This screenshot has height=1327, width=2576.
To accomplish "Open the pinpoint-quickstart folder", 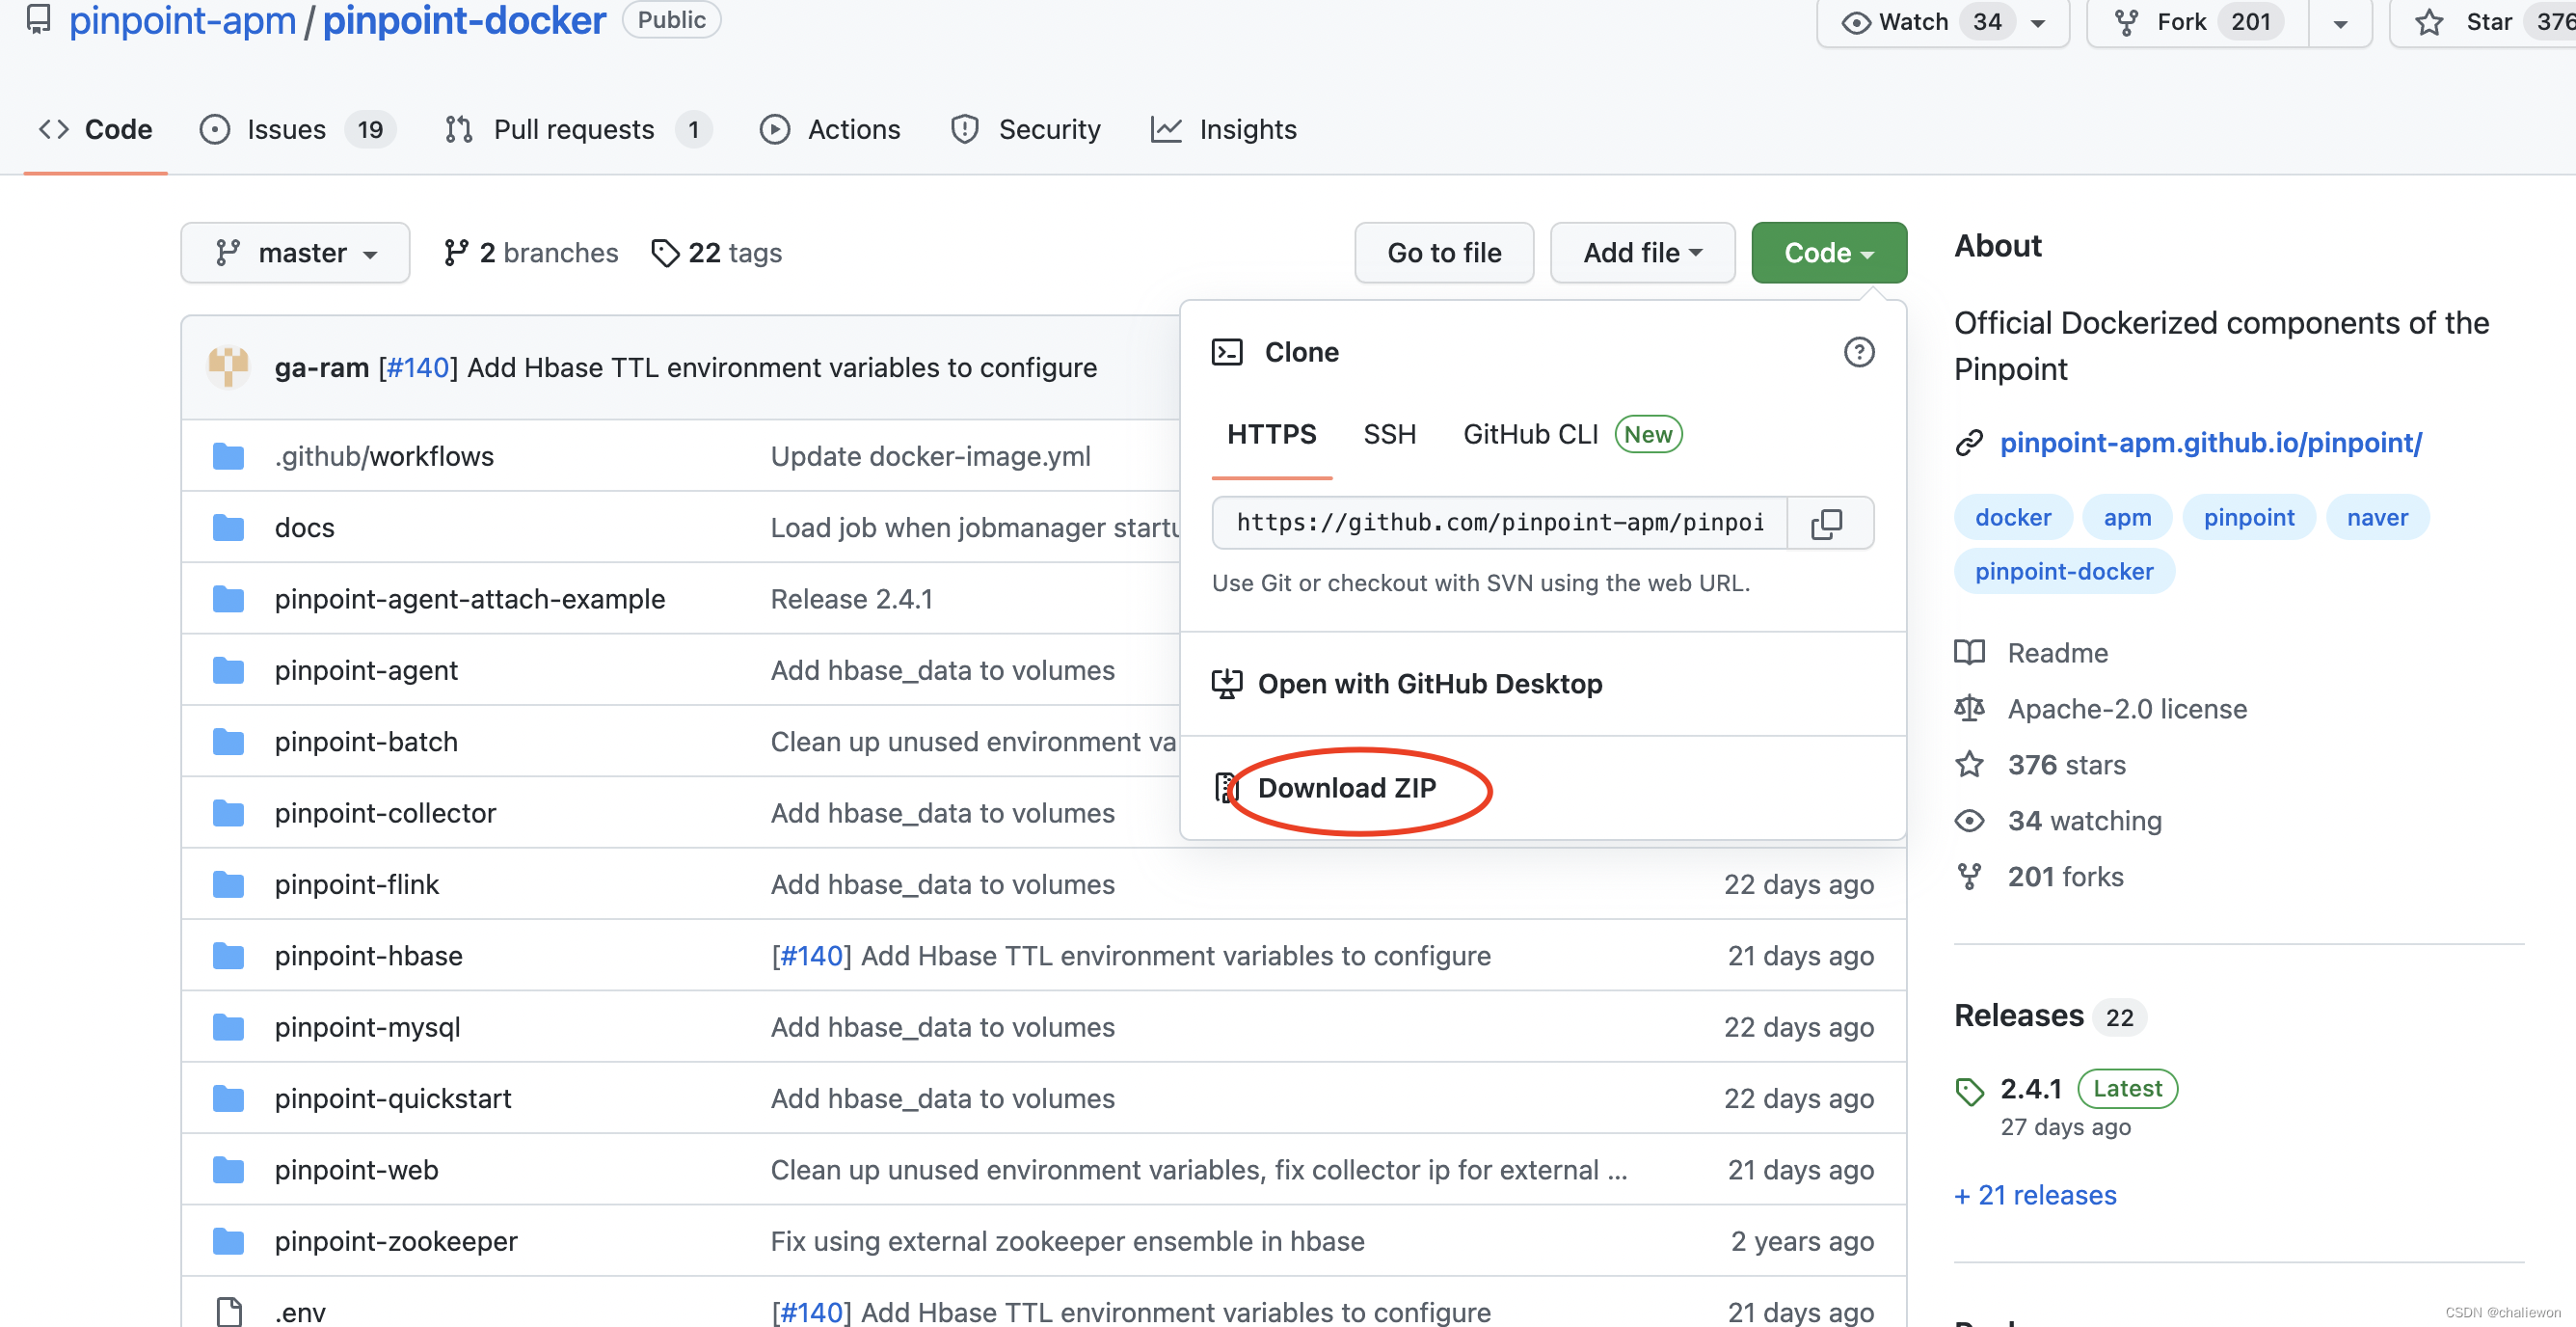I will (x=393, y=1099).
